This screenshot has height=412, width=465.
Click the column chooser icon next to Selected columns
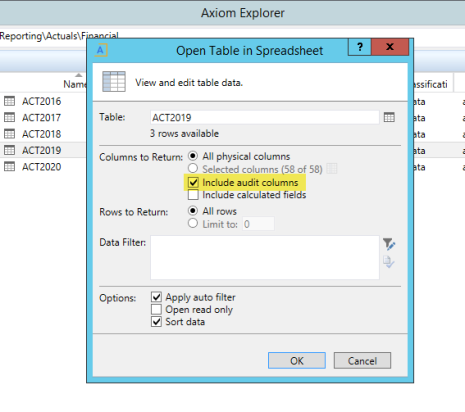[332, 169]
